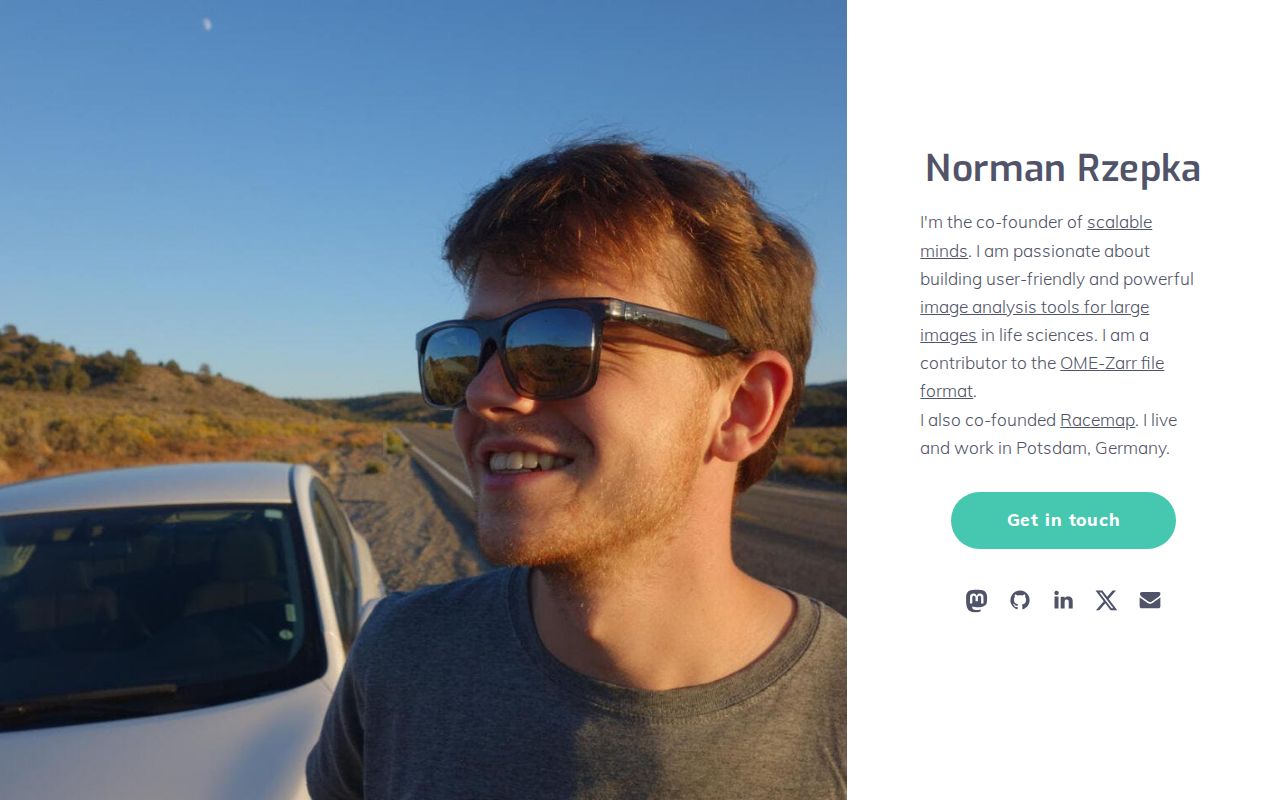This screenshot has width=1280, height=800.
Task: Click the word 'minds' in the underlined link
Action: [944, 251]
